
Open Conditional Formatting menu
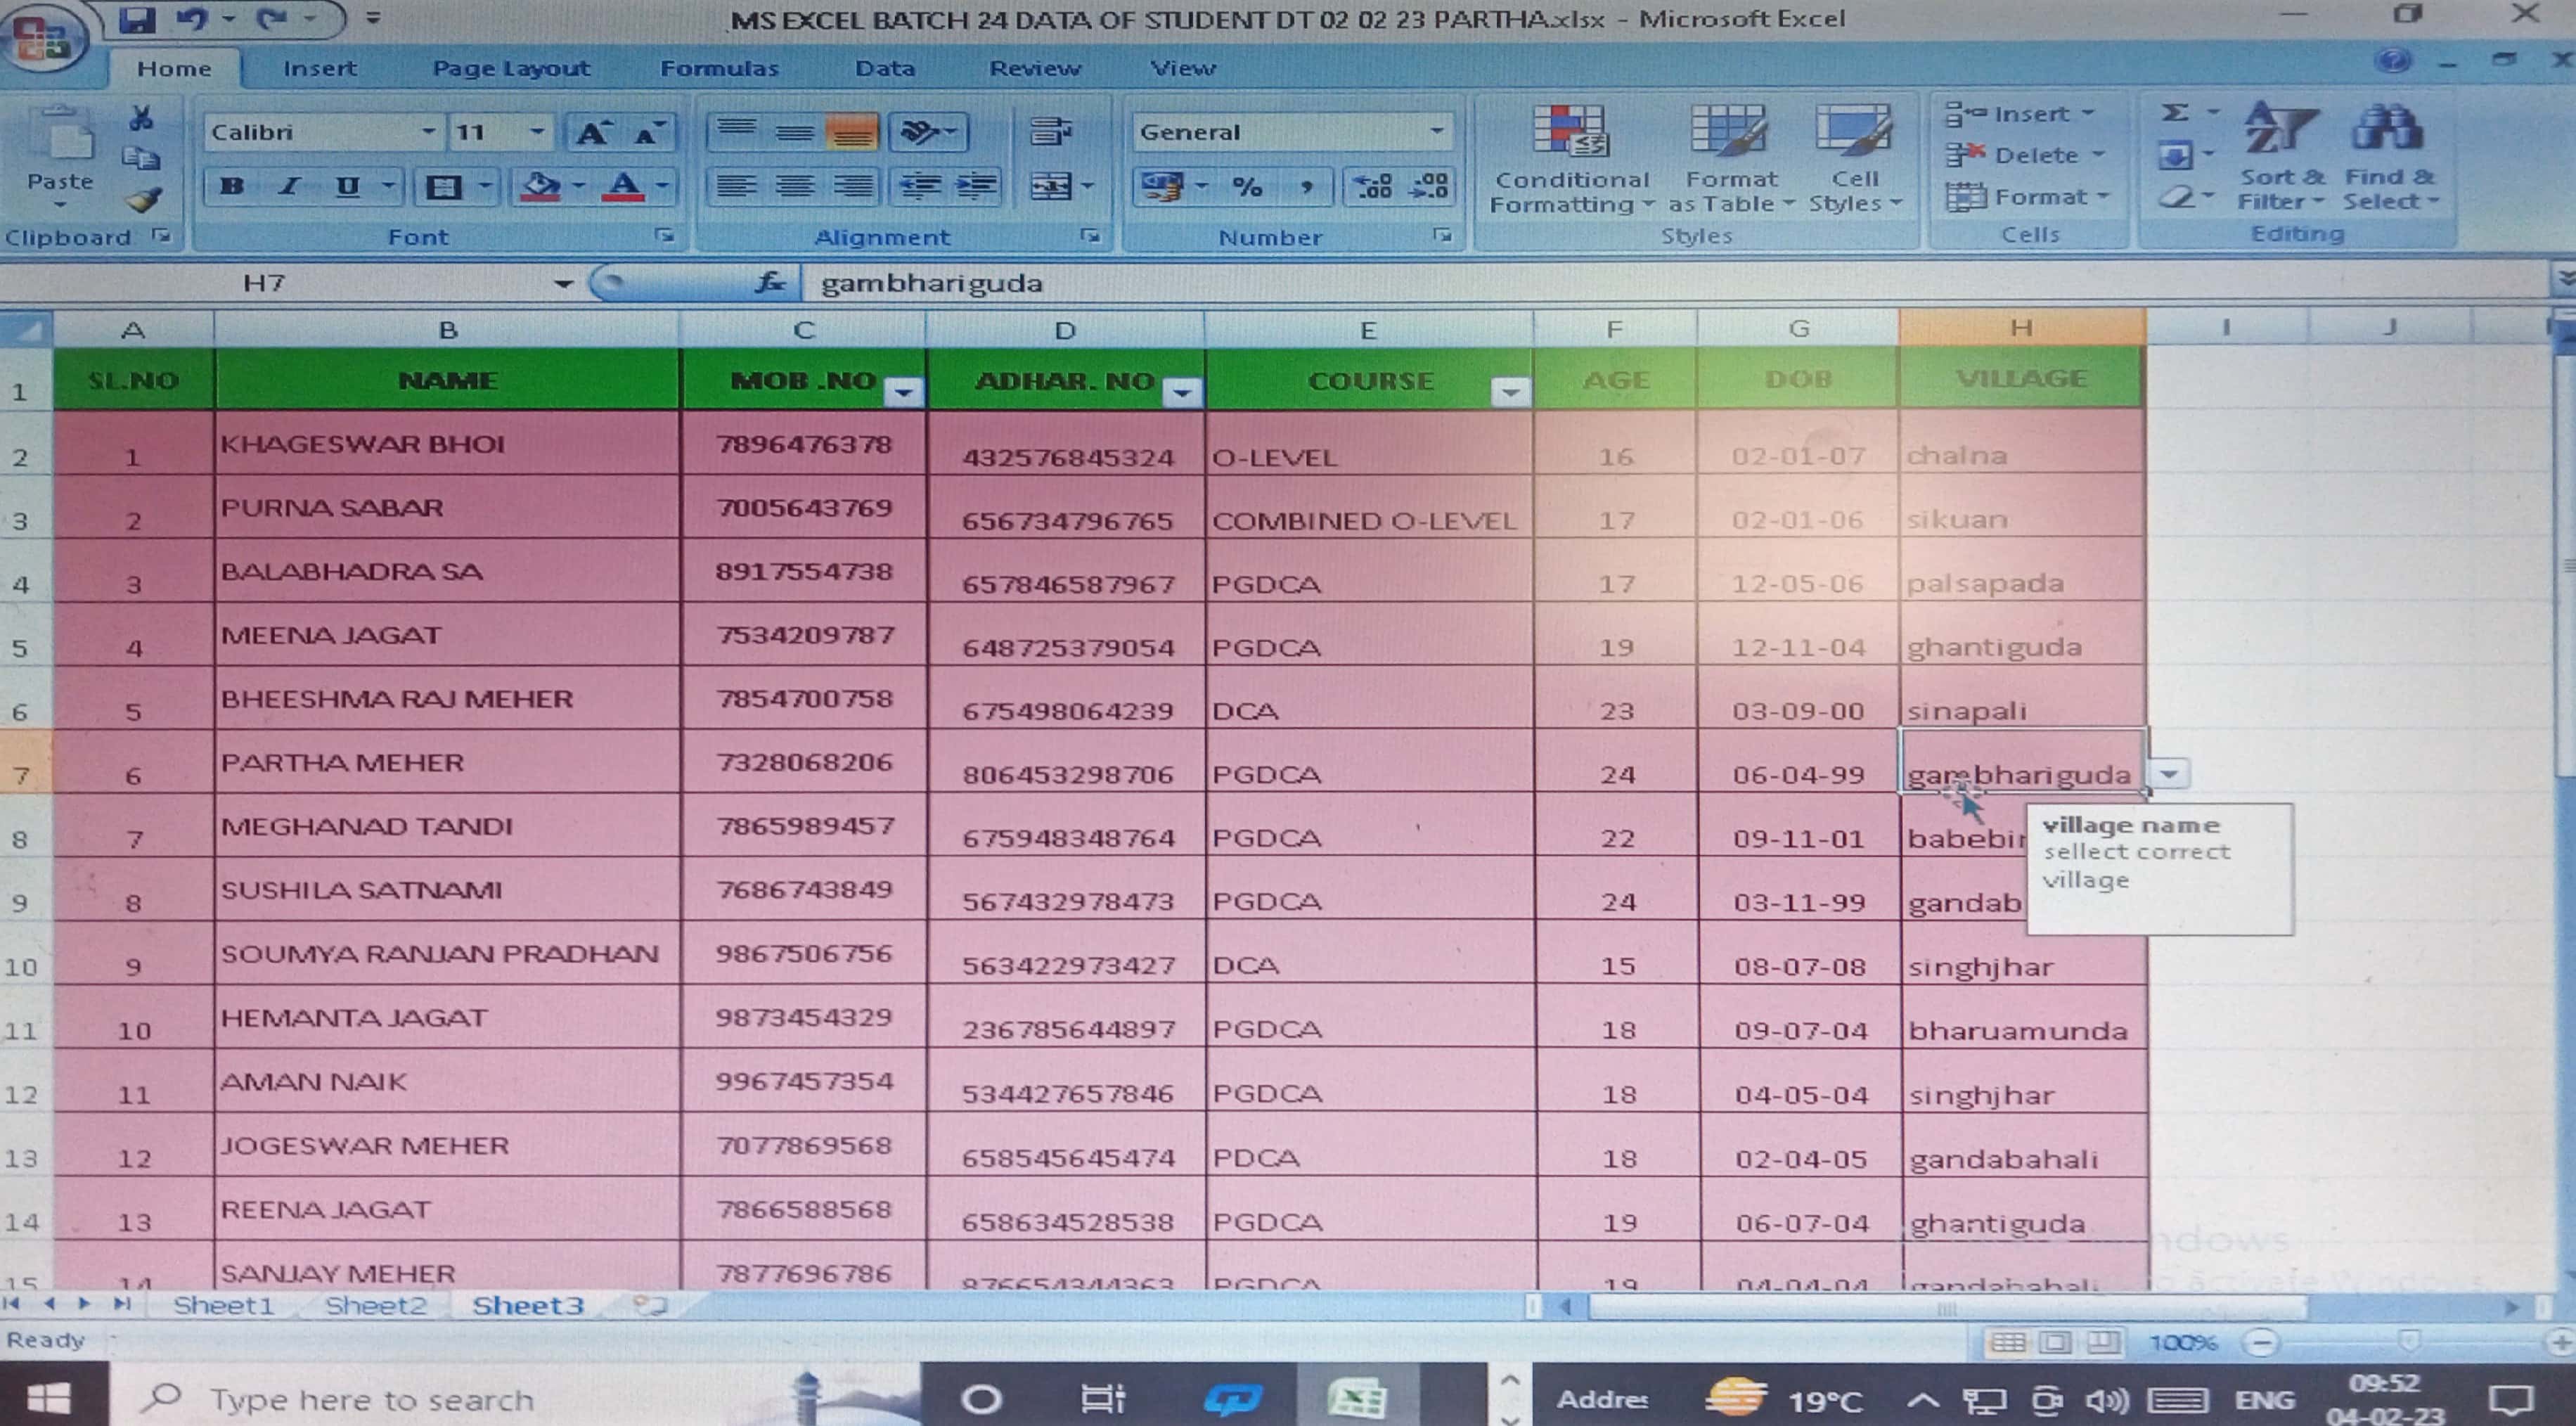pyautogui.click(x=1571, y=162)
